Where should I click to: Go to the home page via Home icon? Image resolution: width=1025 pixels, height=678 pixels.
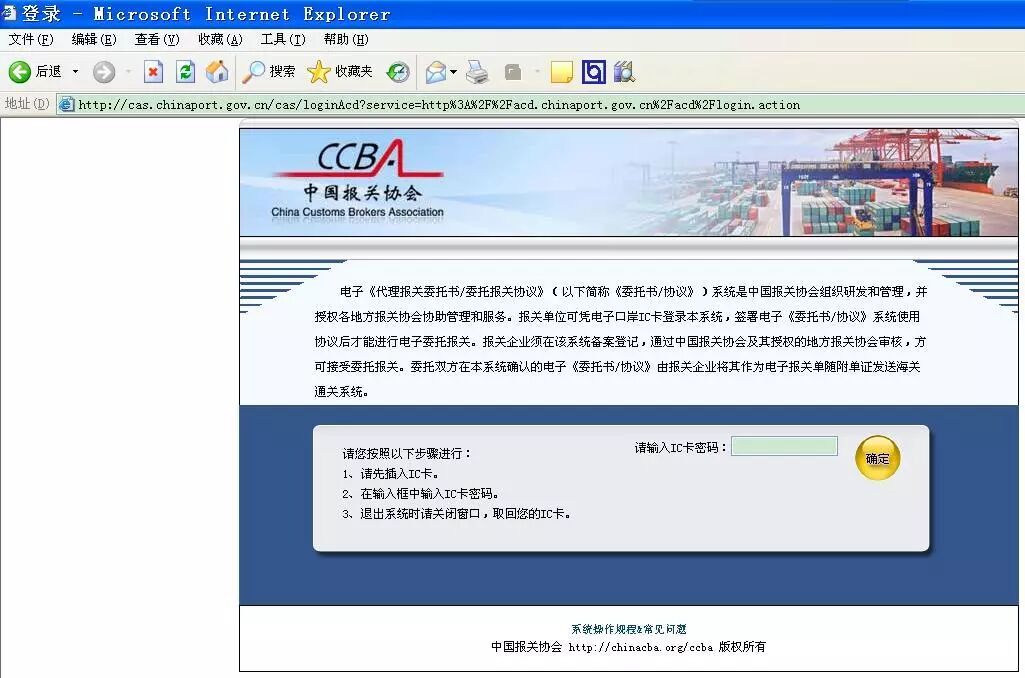[216, 72]
